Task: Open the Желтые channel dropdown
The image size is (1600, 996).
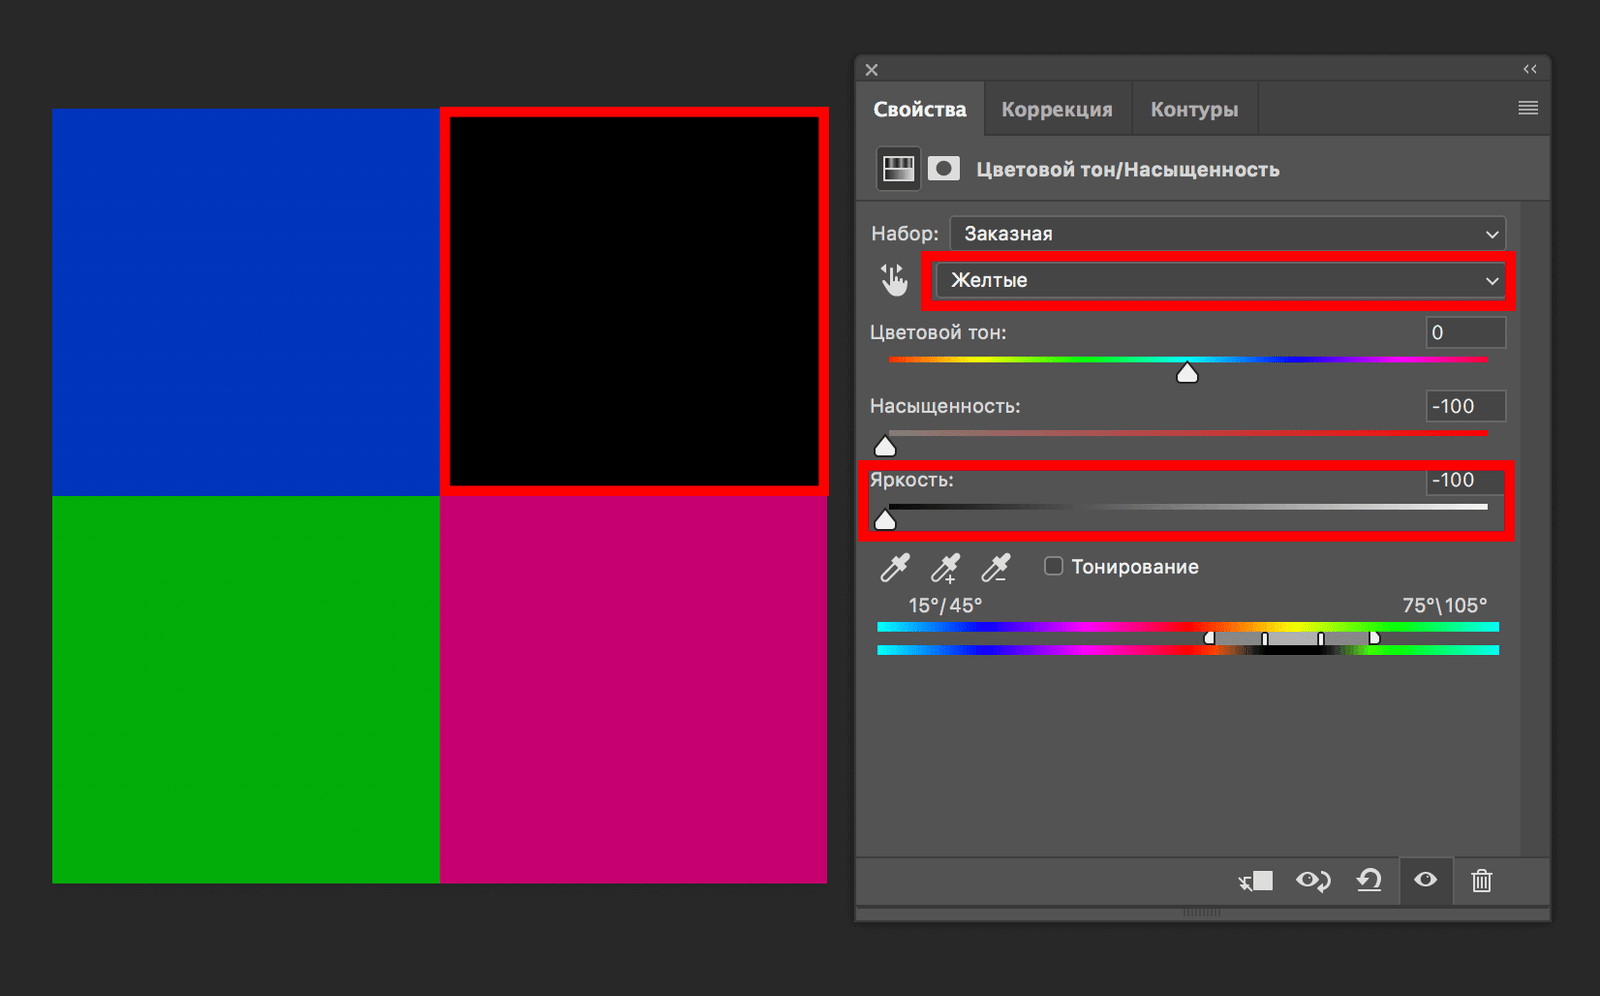Action: [x=1218, y=281]
